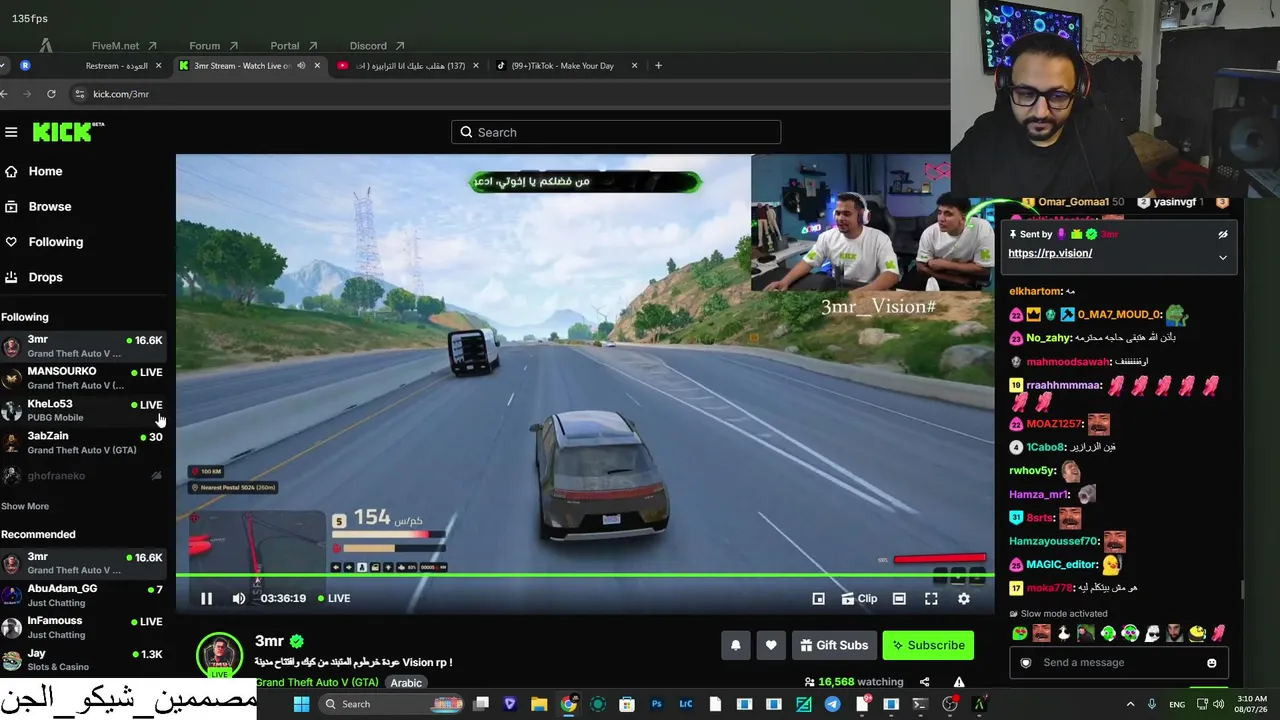
Task: Expand Following list with Show More
Action: pyautogui.click(x=25, y=506)
